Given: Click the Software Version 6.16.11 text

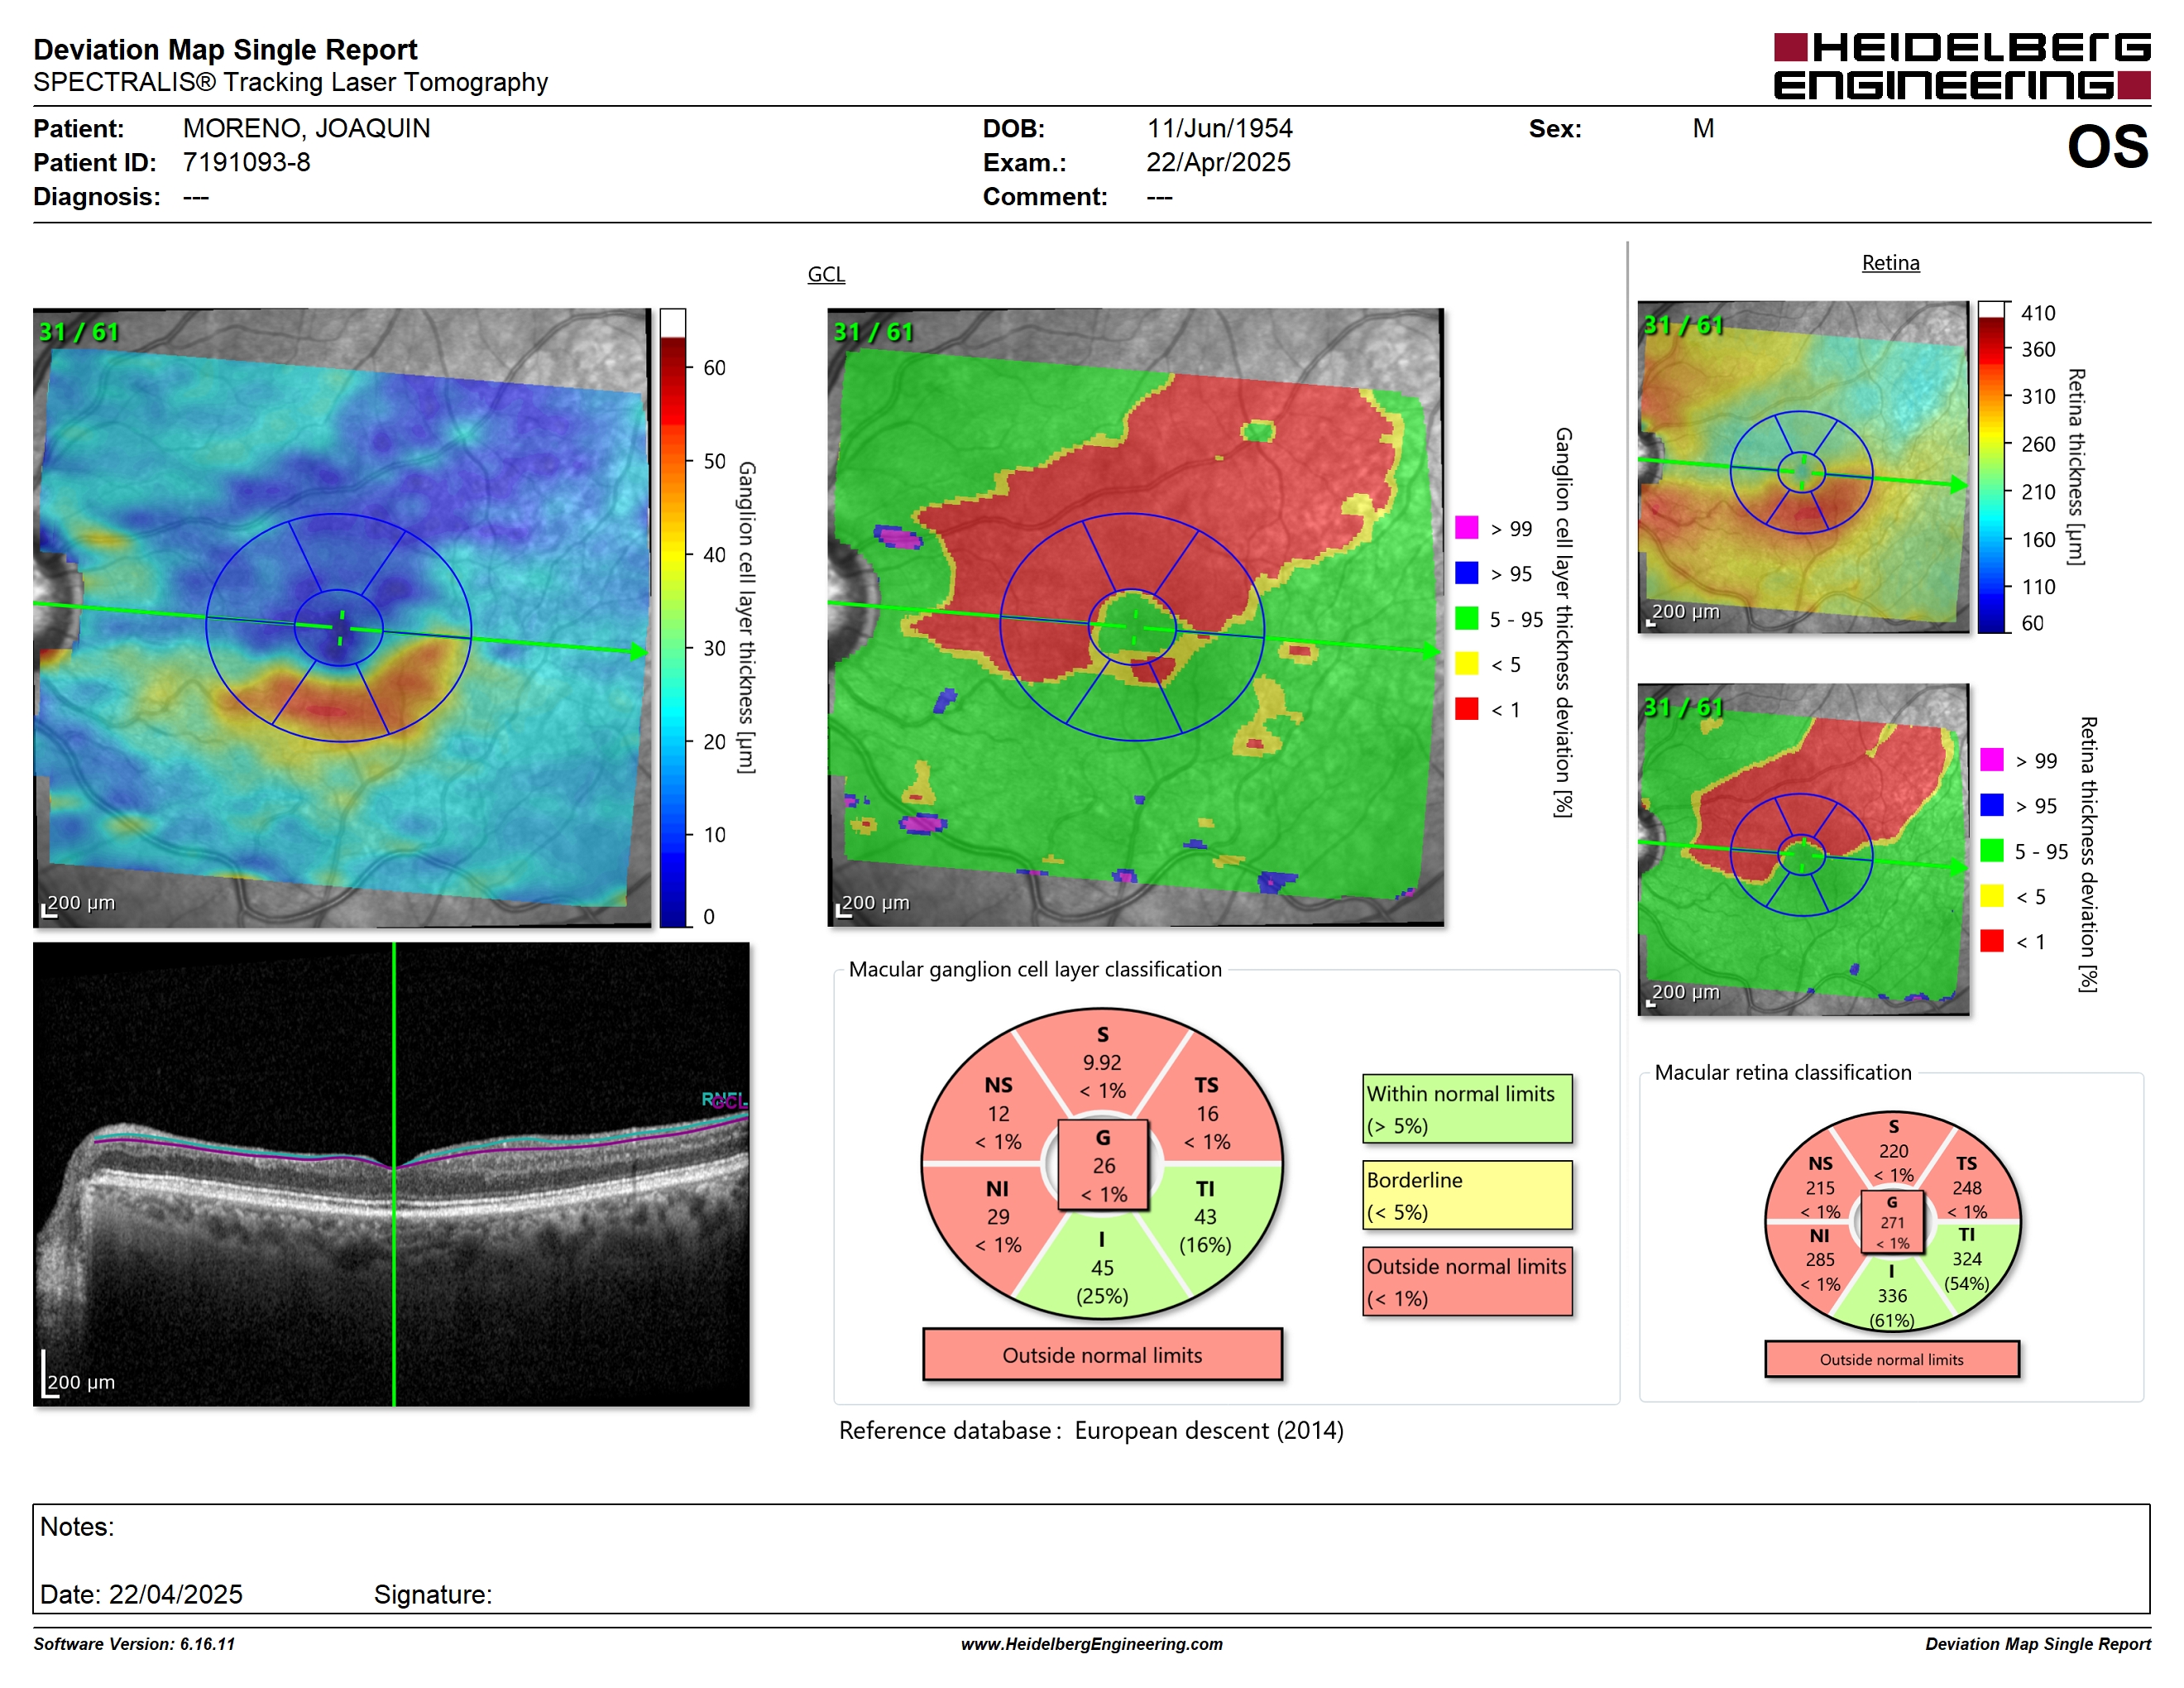Looking at the screenshot, I should 134,1644.
